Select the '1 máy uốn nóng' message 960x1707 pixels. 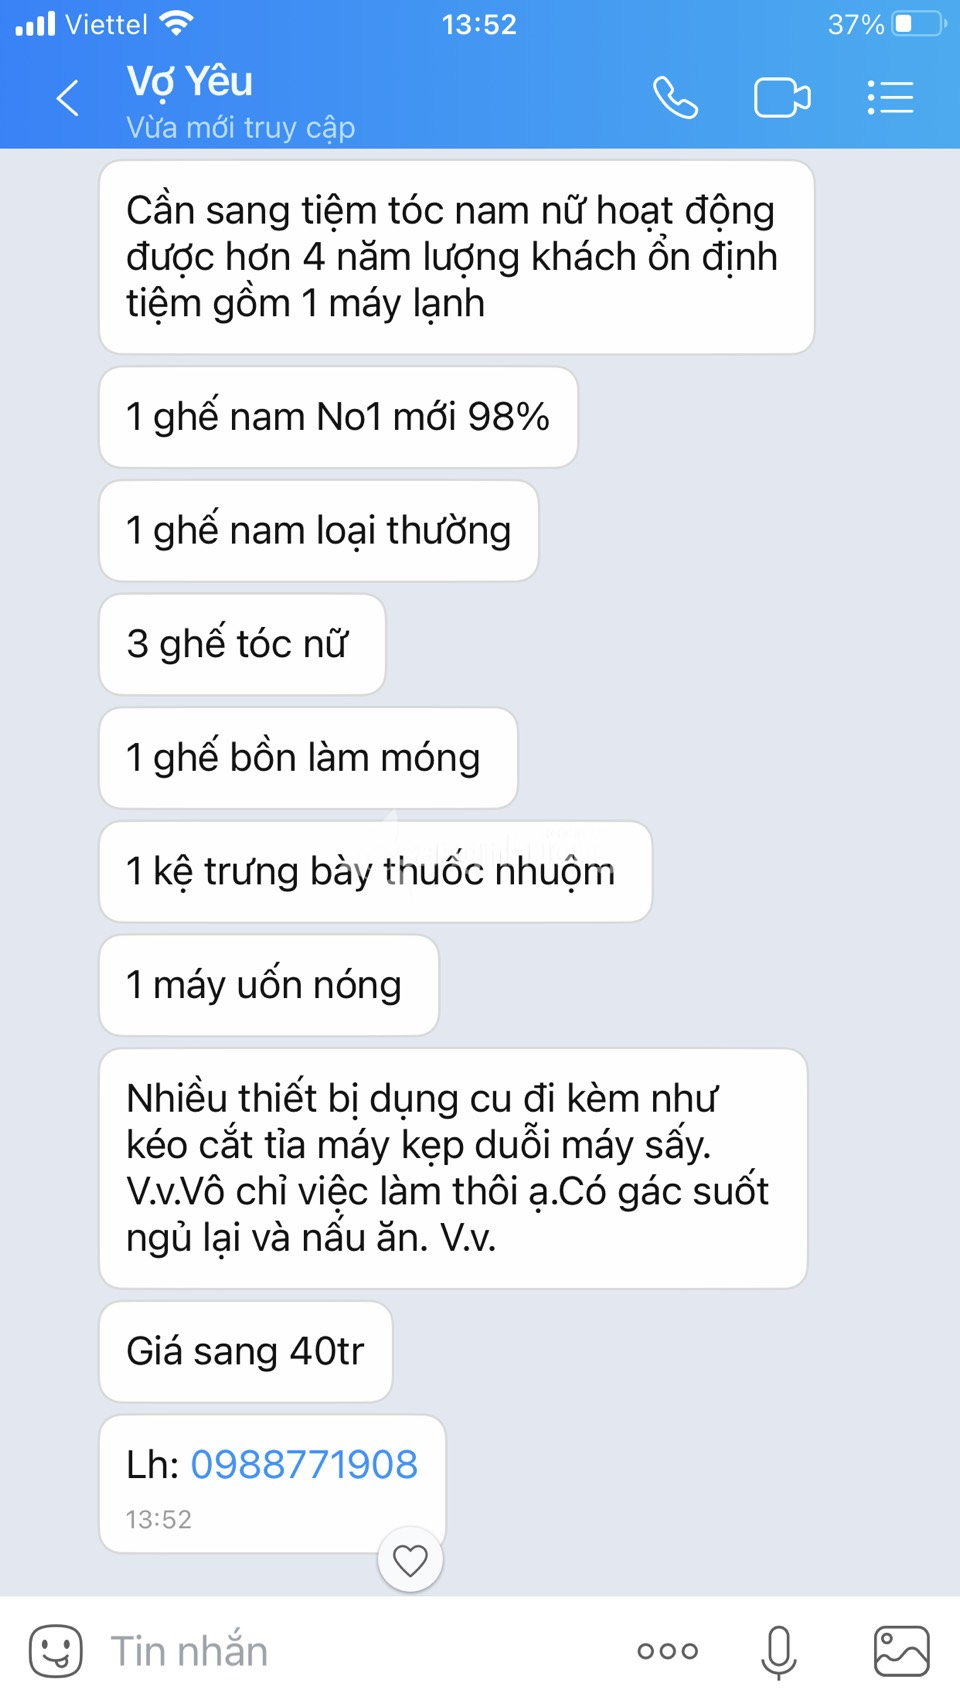(269, 985)
